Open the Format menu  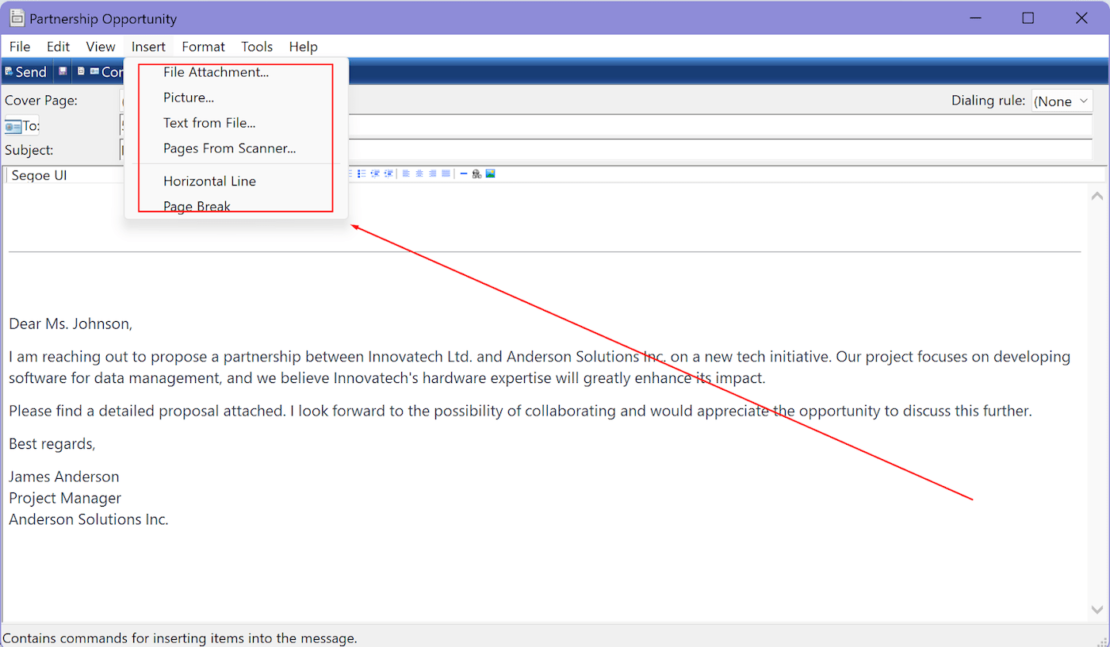[203, 46]
